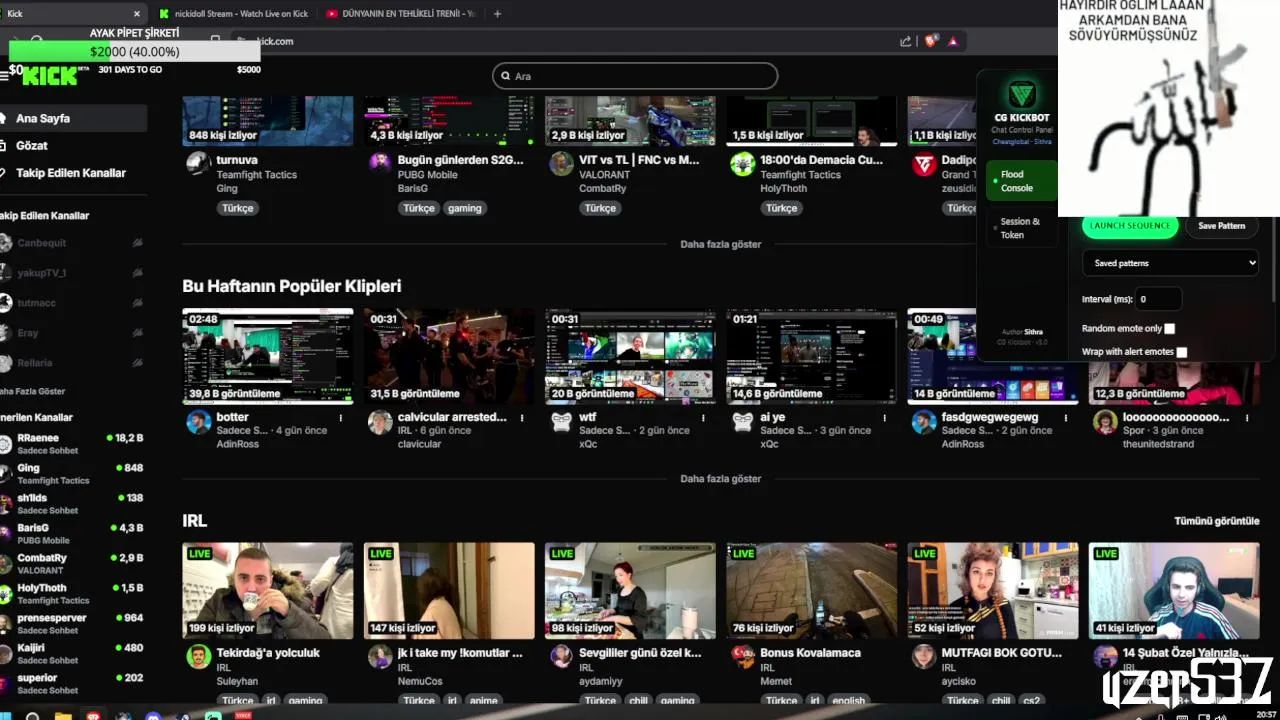Toggle notification bell for Canbequit channel
Viewport: 1280px width, 720px height.
tap(137, 243)
